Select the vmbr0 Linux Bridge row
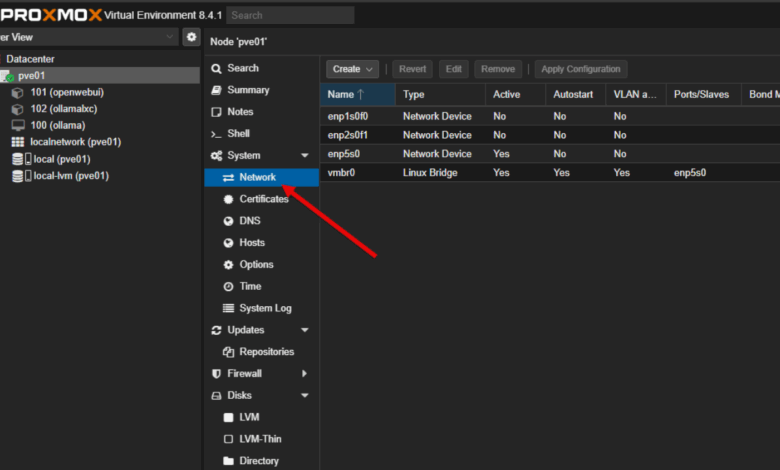The image size is (780, 470). click(550, 173)
